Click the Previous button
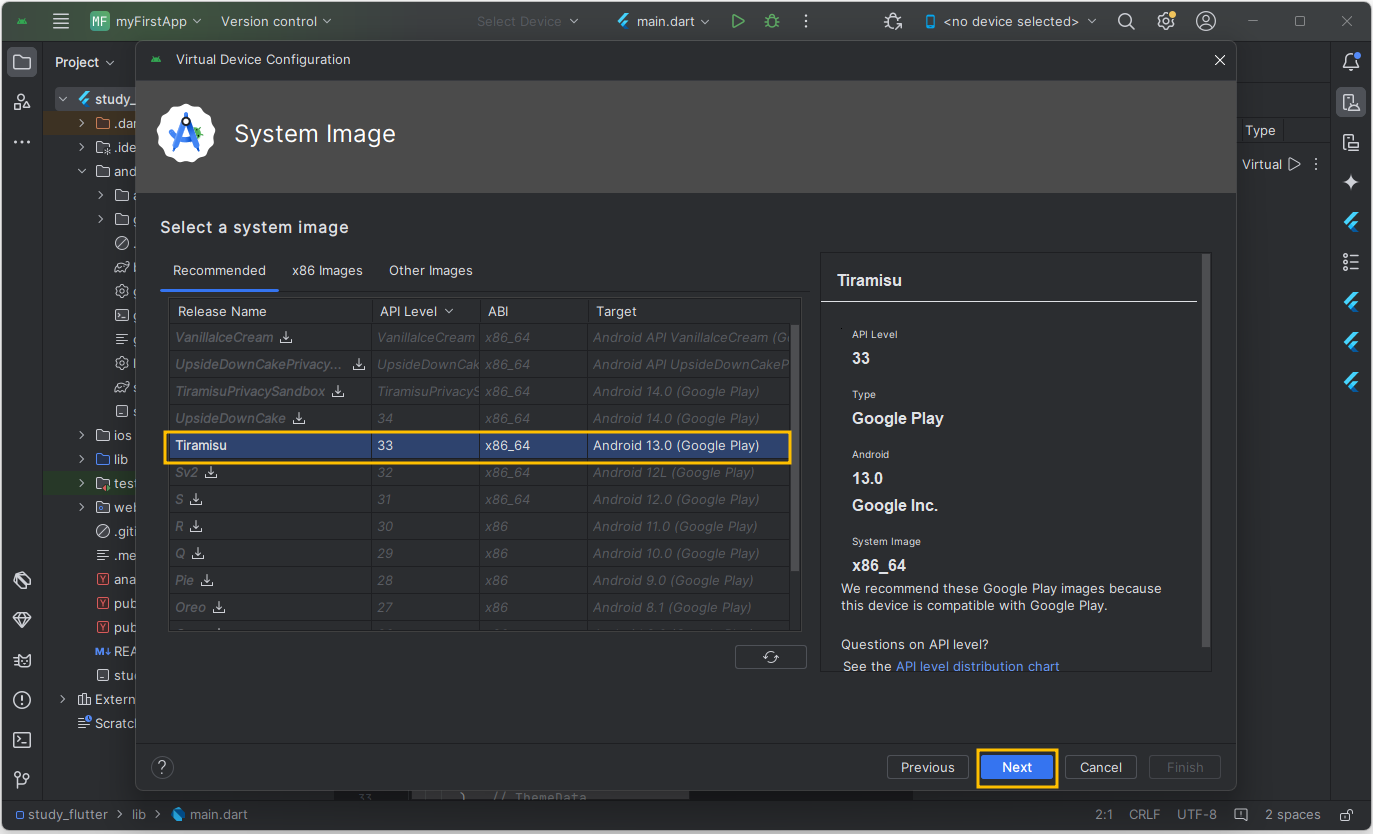 [927, 767]
